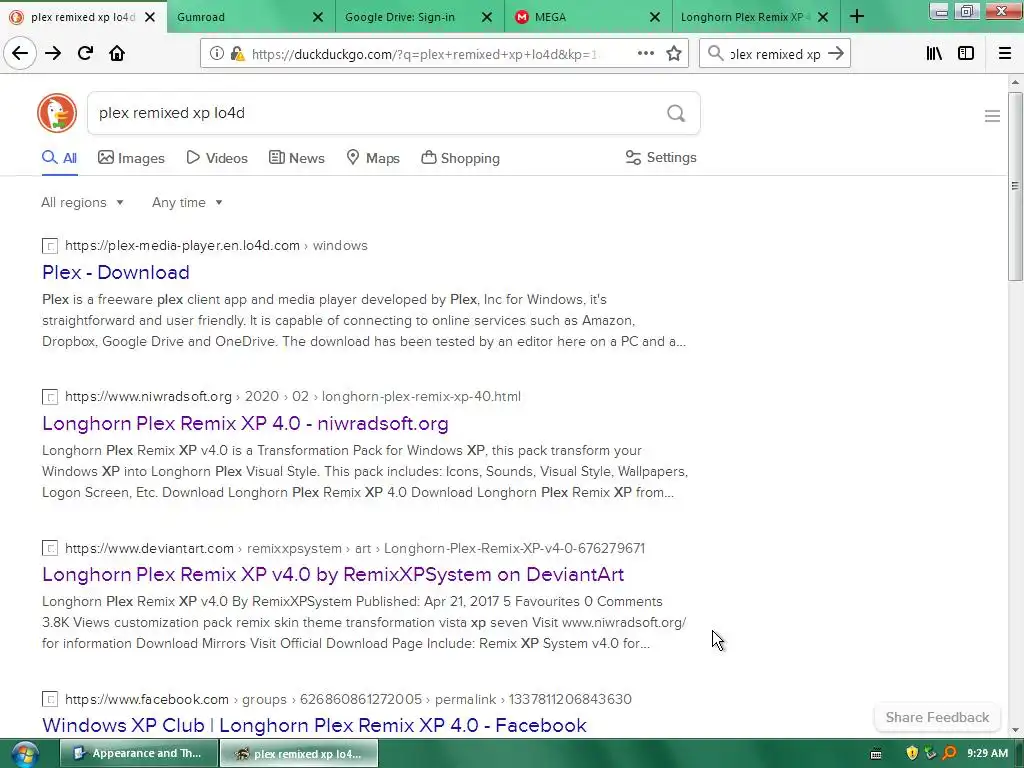This screenshot has width=1024, height=768.
Task: Click the DuckDuckGo logo
Action: click(x=57, y=113)
